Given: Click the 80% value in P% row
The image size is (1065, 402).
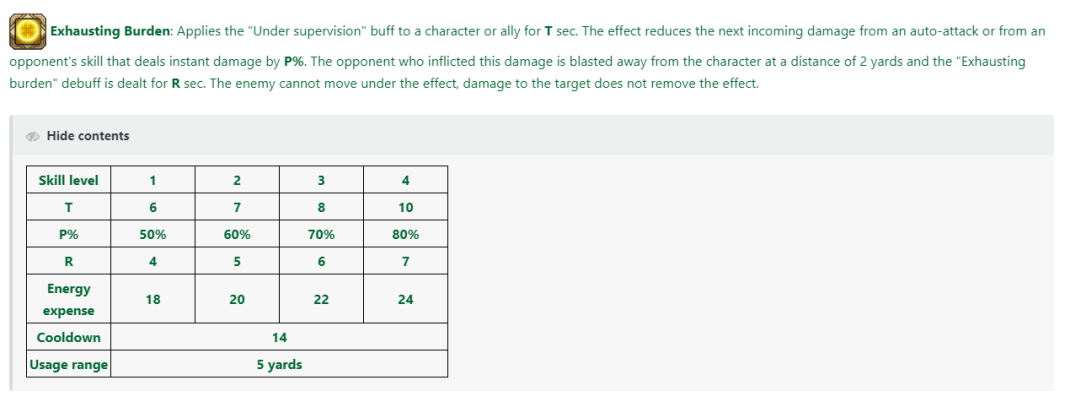Looking at the screenshot, I should [x=405, y=234].
